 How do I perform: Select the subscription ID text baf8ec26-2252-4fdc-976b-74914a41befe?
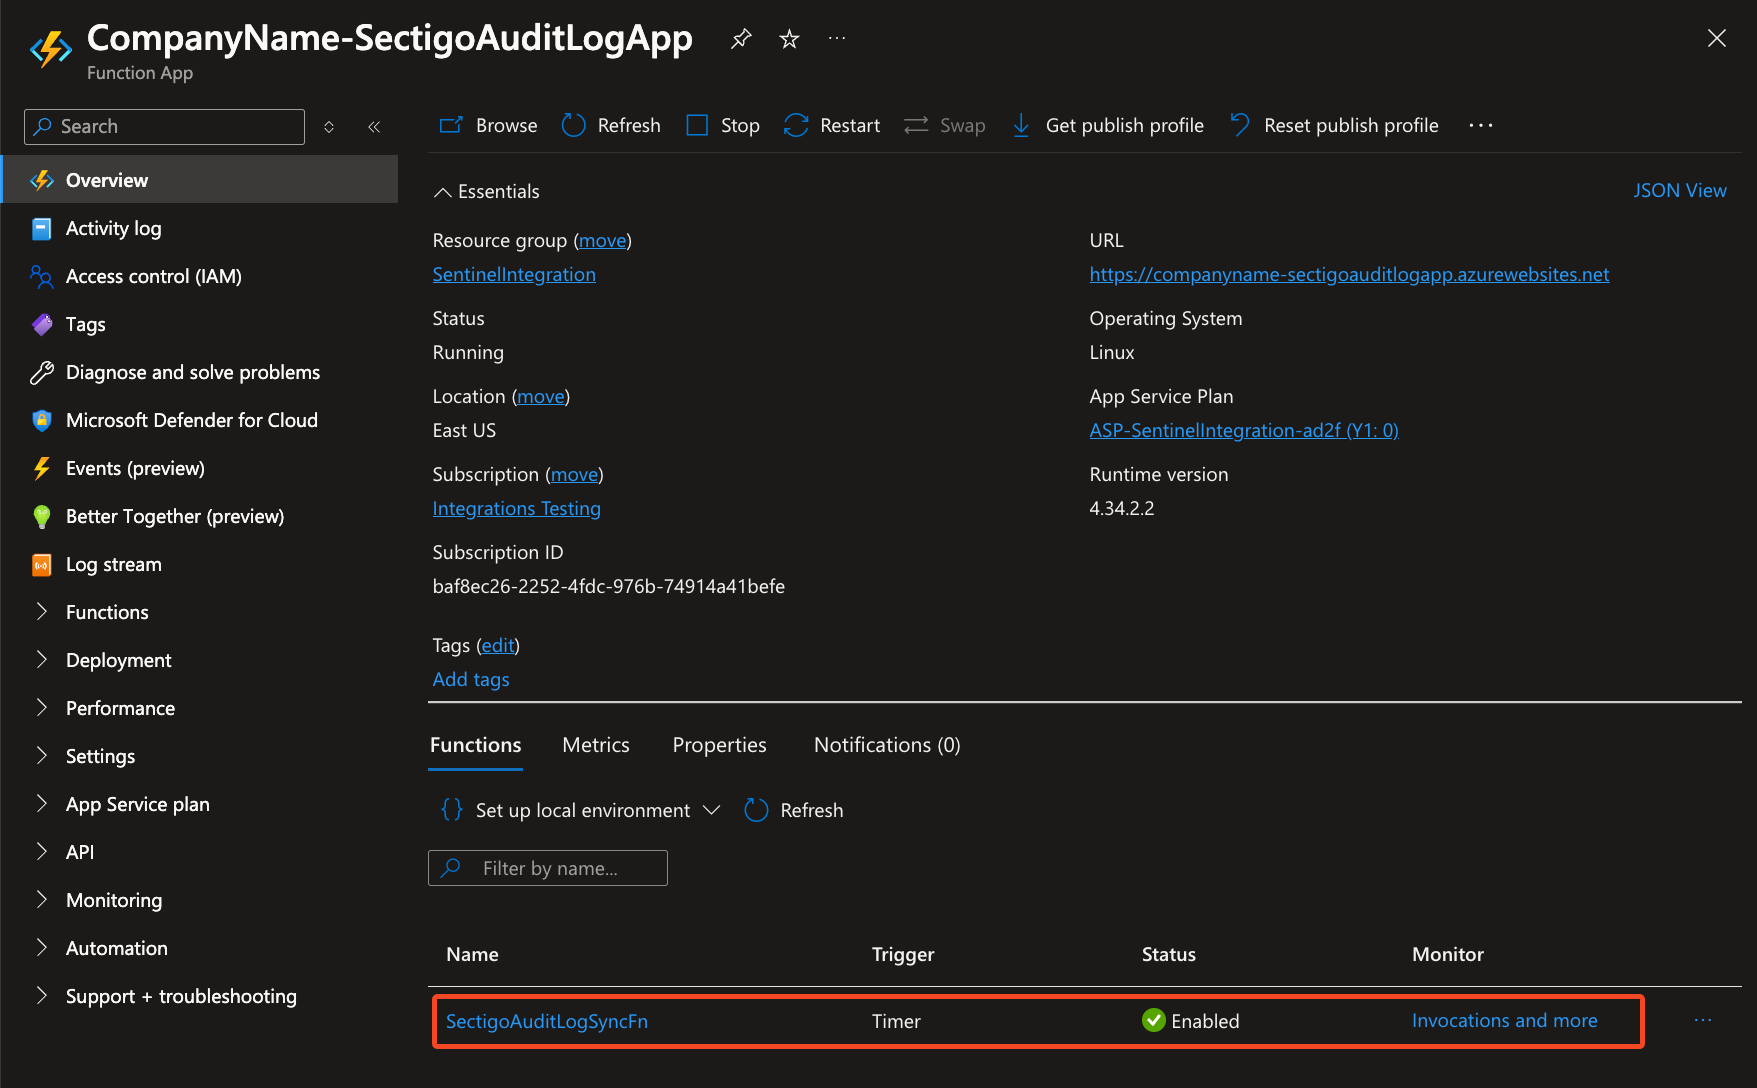(609, 586)
